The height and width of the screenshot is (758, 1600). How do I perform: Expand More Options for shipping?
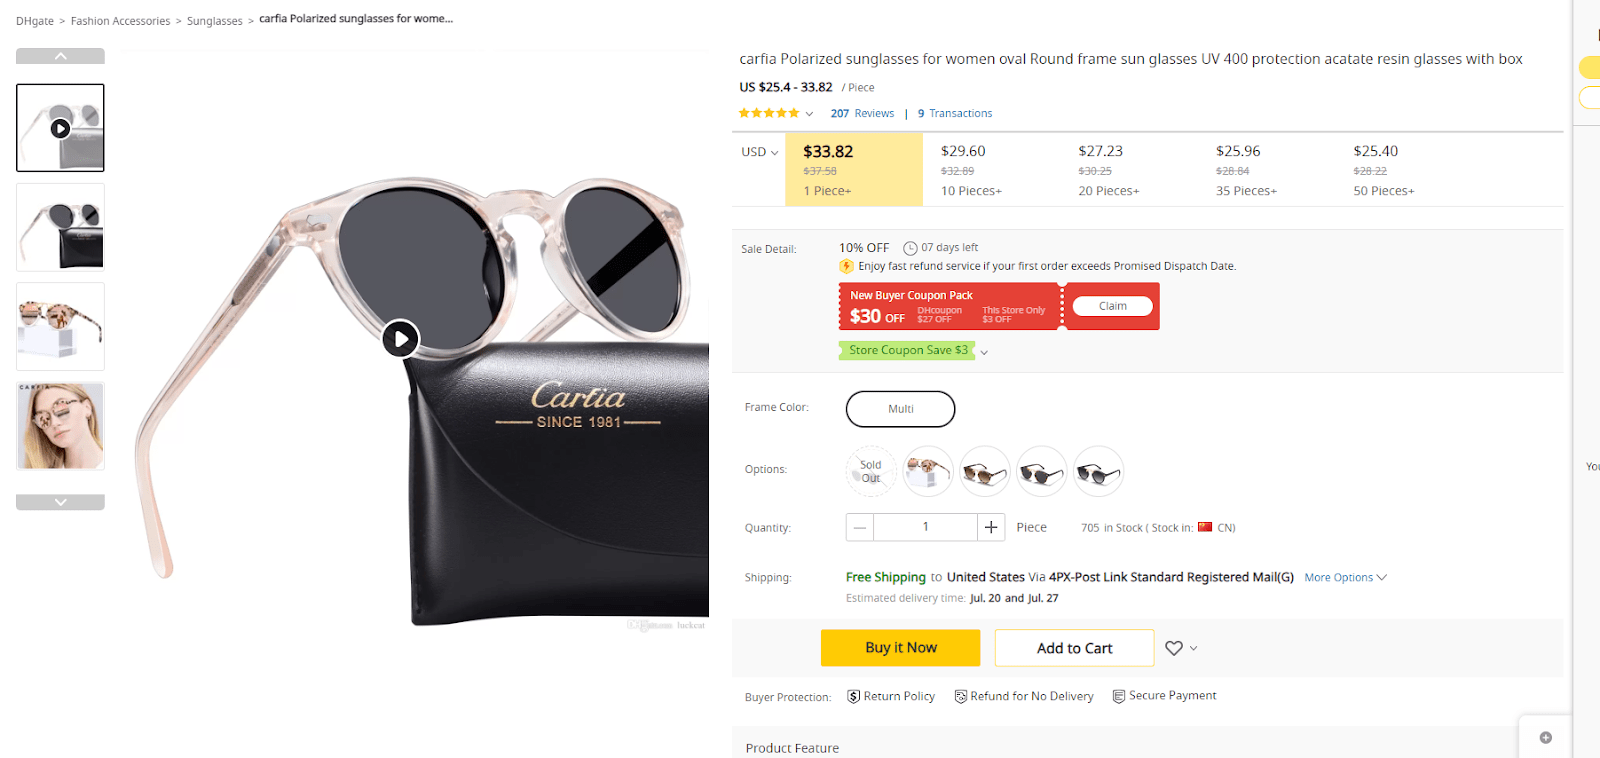point(1345,577)
